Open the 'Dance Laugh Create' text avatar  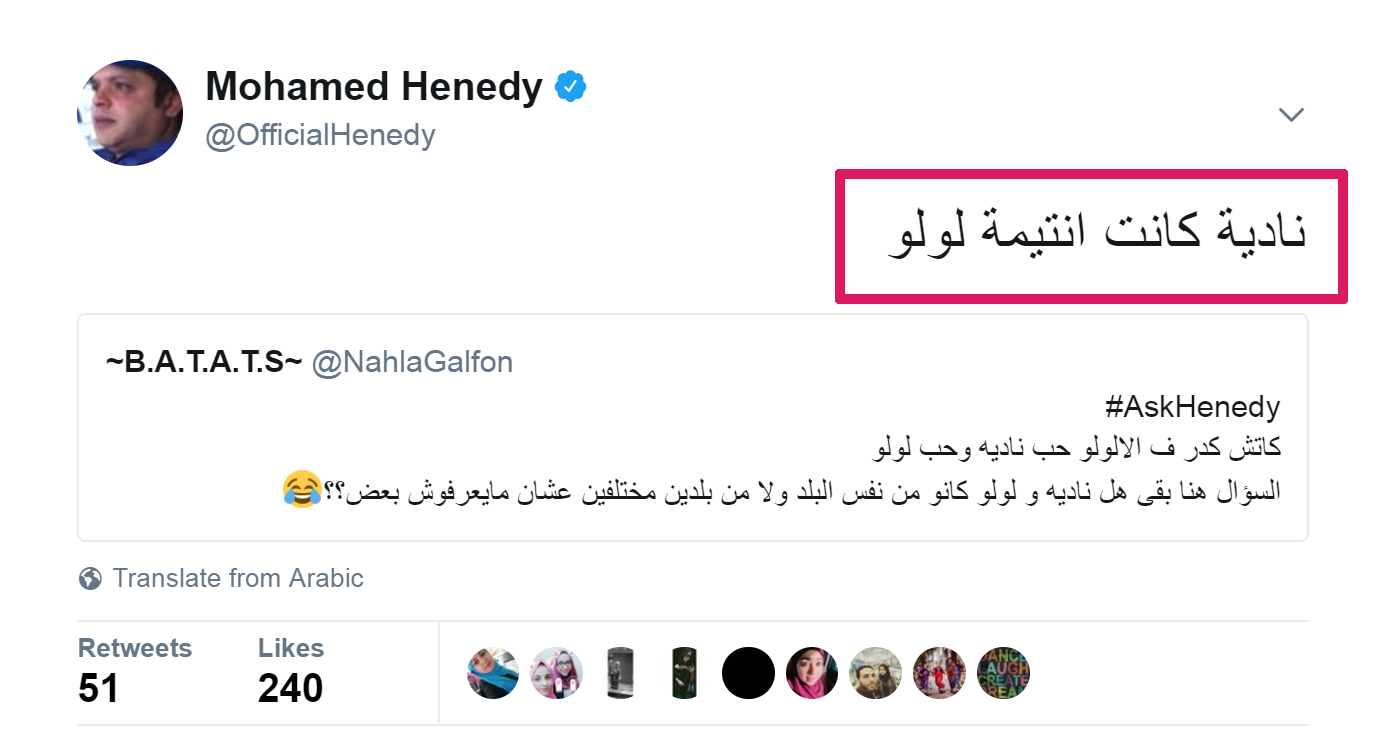point(1003,672)
